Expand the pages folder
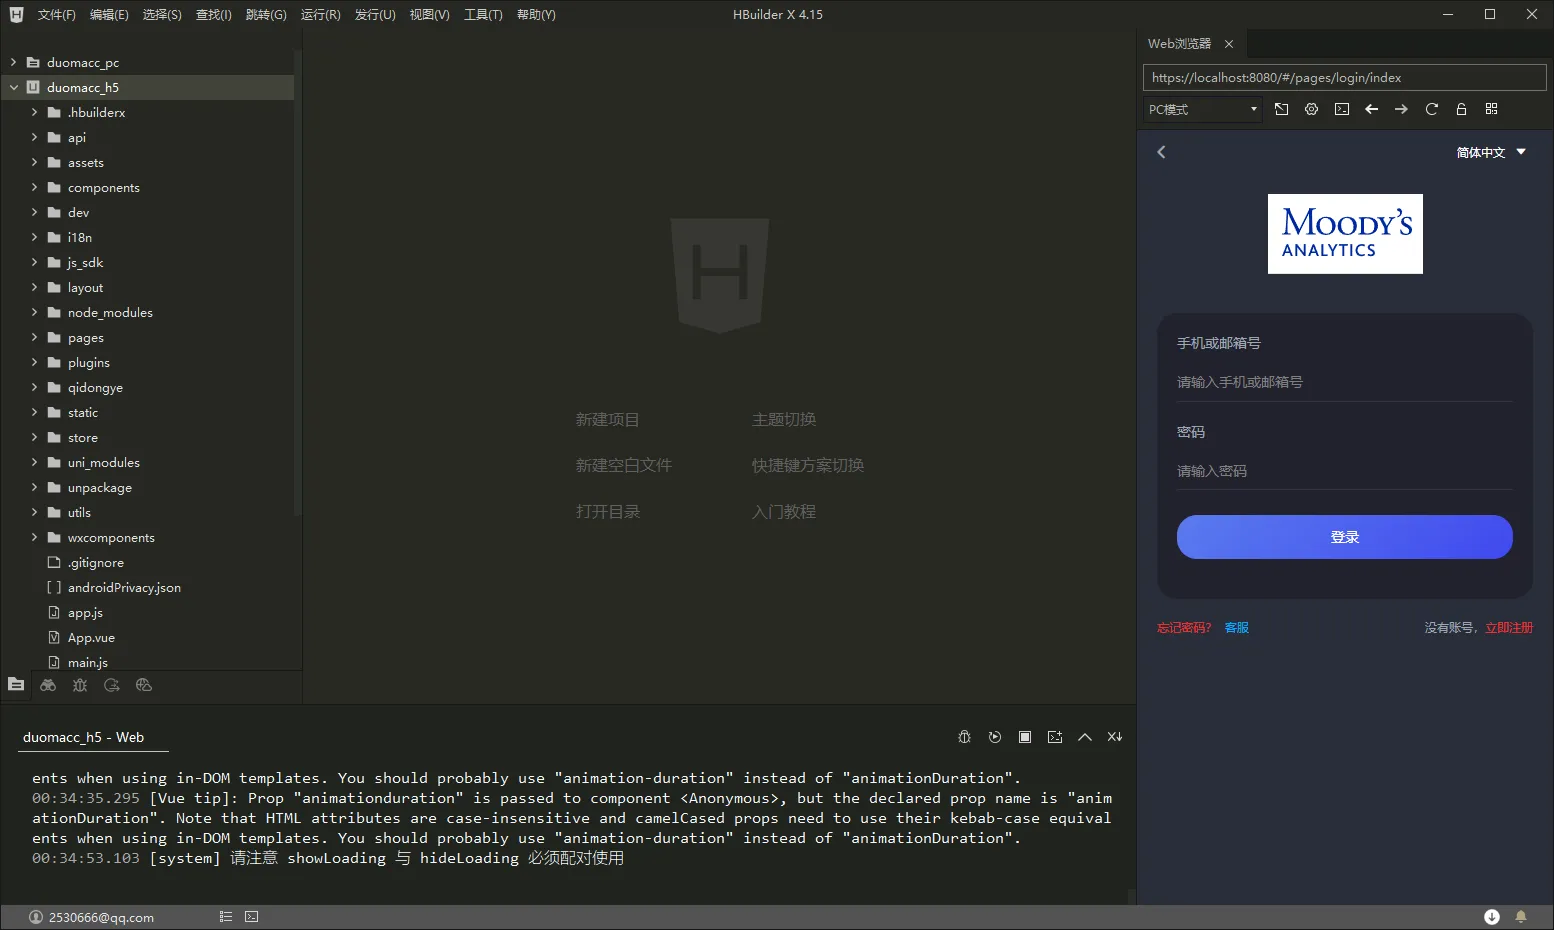1554x930 pixels. [x=34, y=337]
